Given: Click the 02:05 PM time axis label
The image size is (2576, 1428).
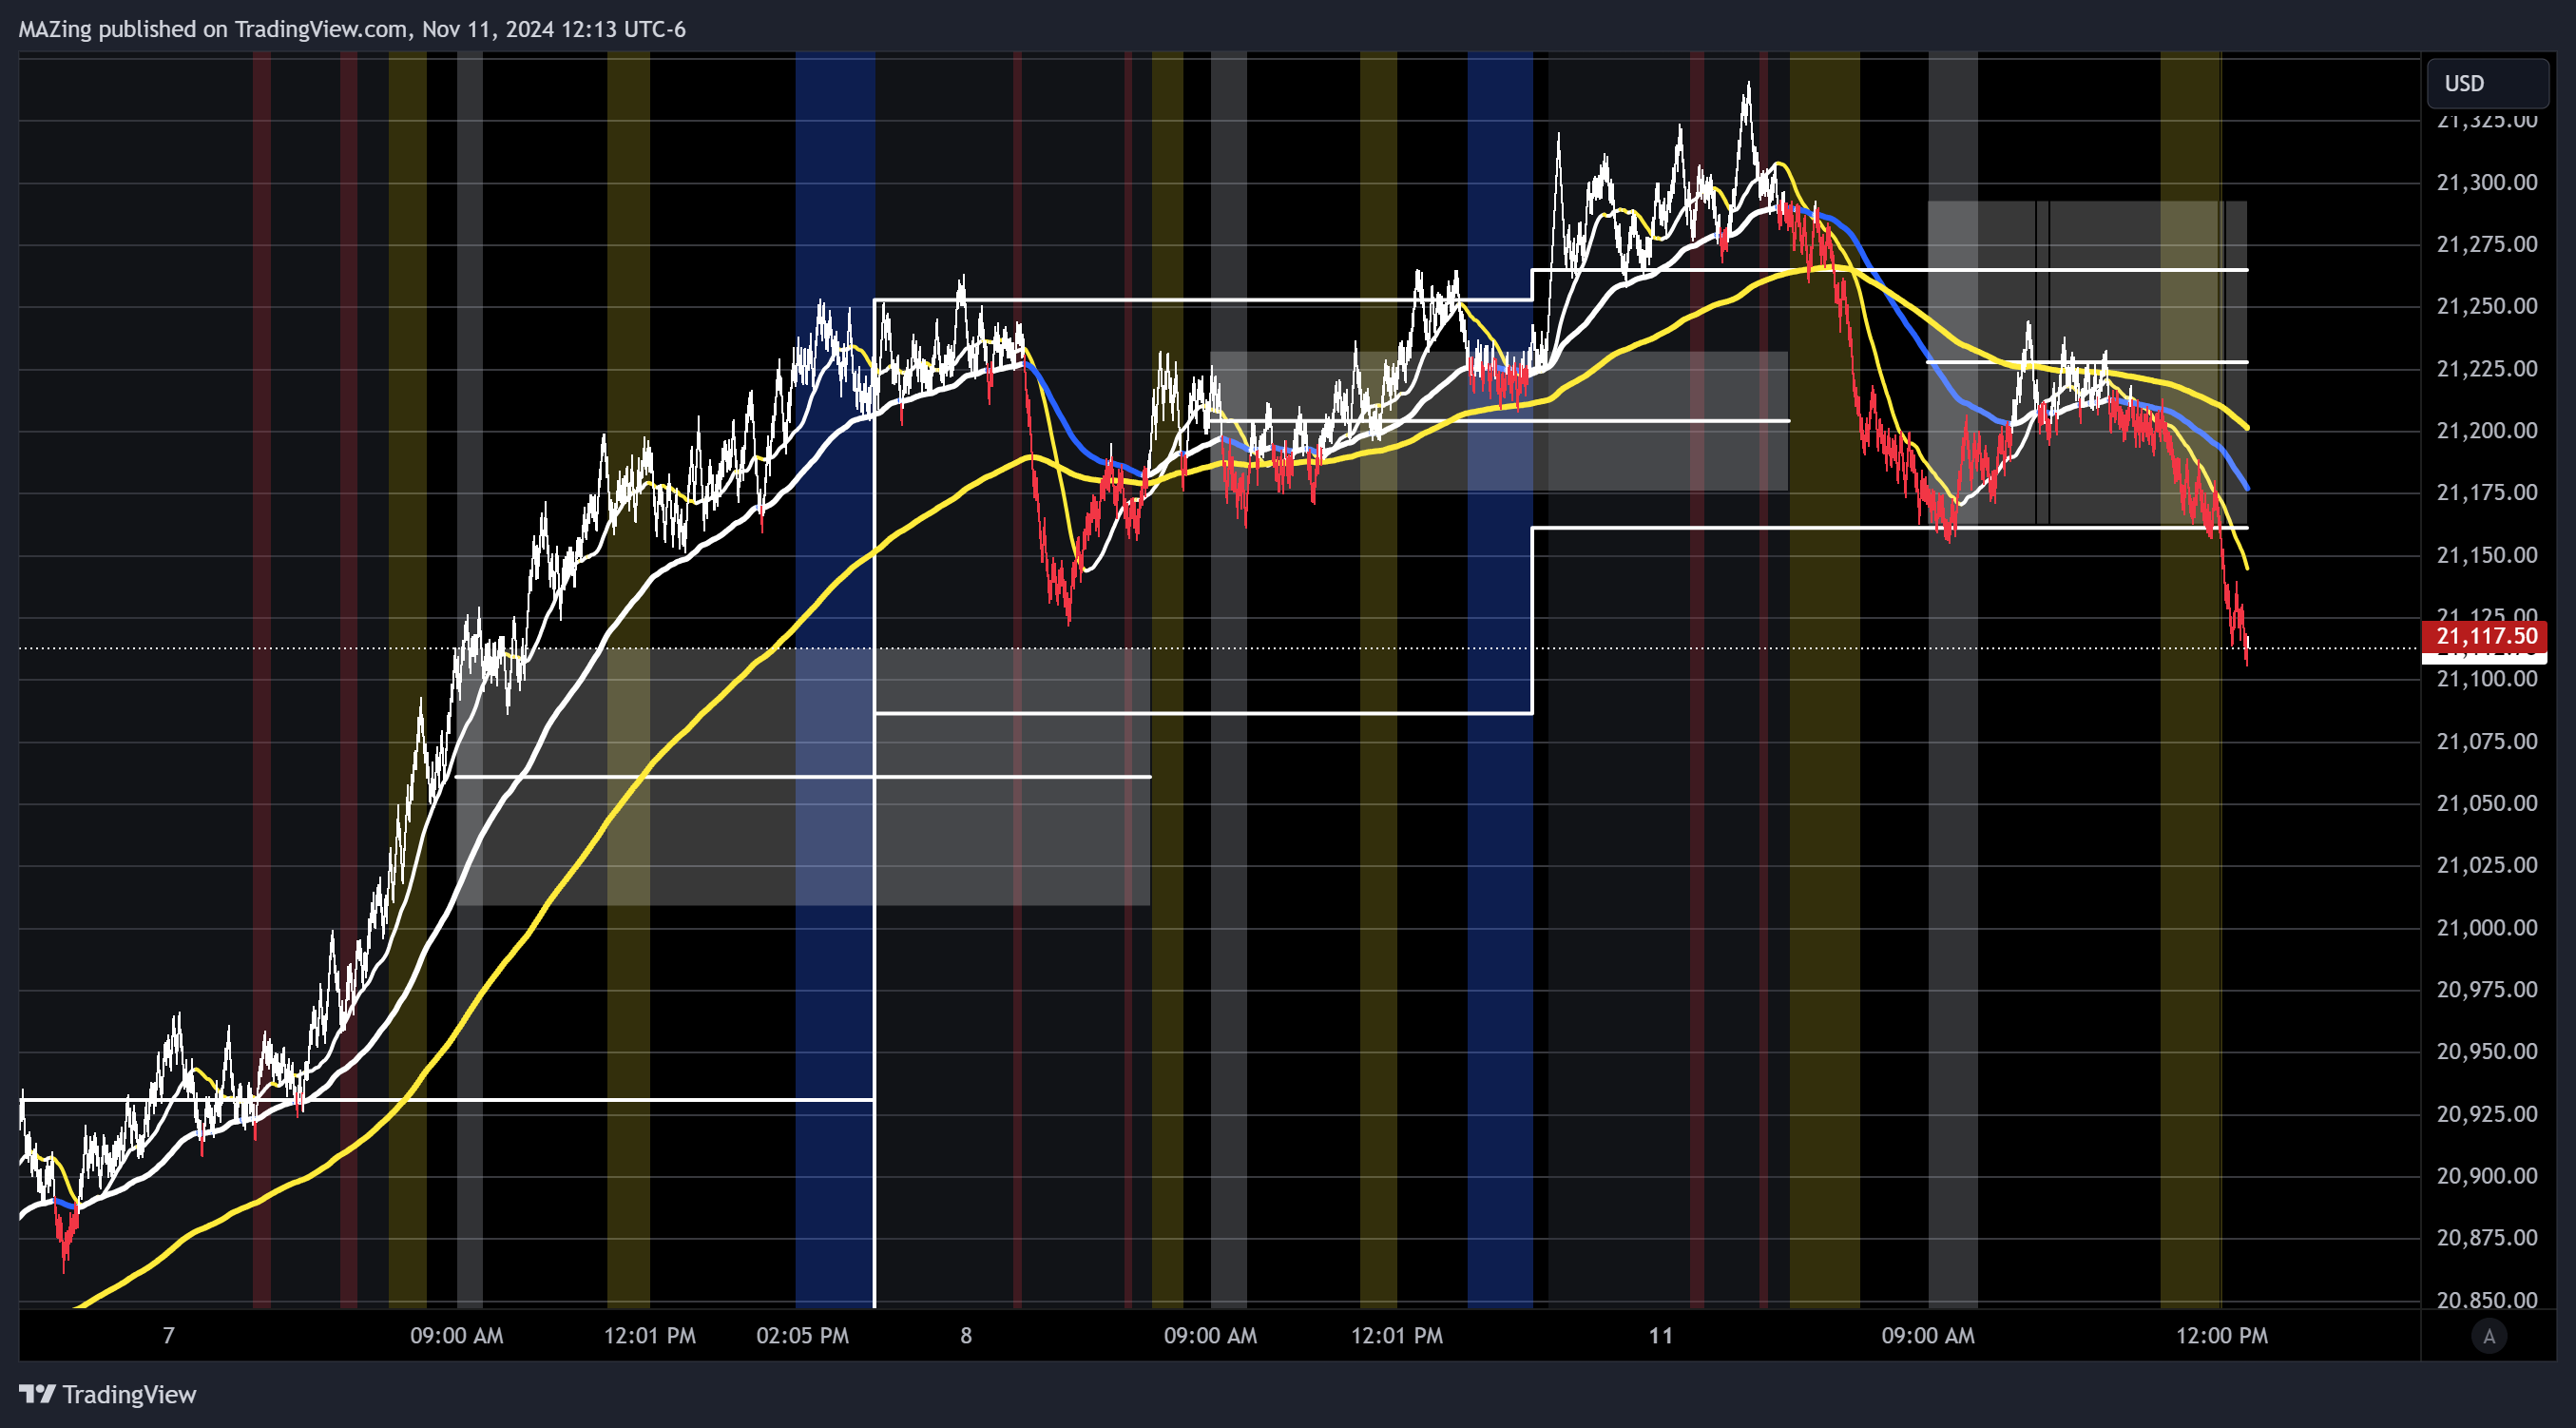Looking at the screenshot, I should click(x=802, y=1336).
